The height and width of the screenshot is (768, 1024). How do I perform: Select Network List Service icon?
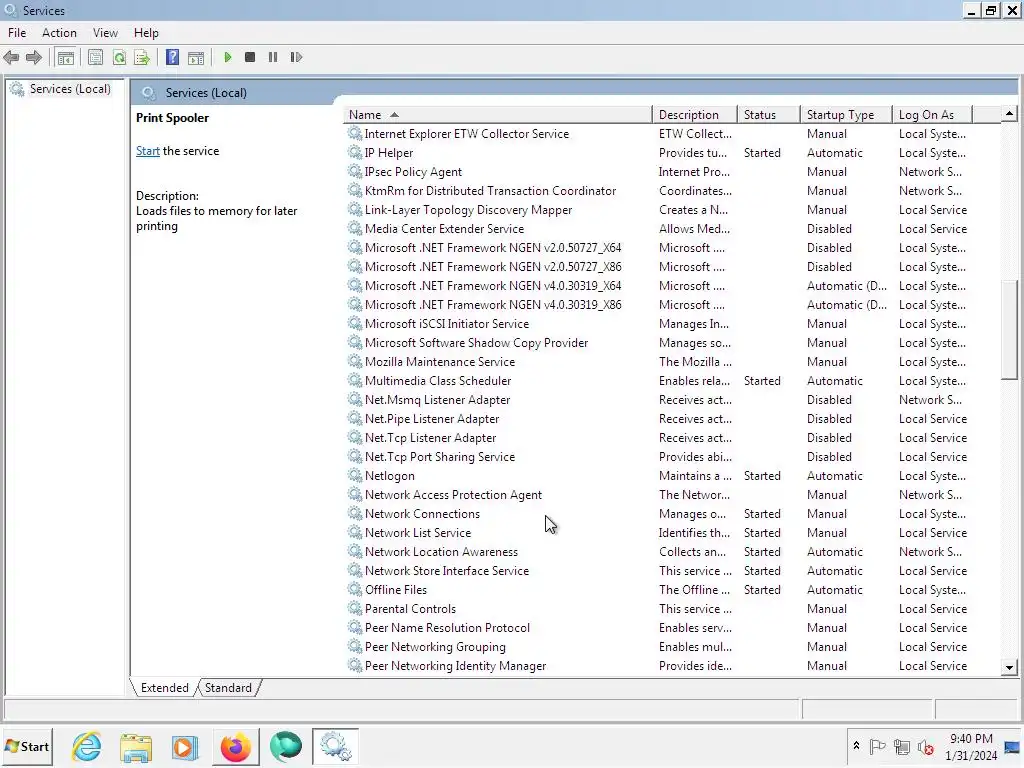coord(355,532)
